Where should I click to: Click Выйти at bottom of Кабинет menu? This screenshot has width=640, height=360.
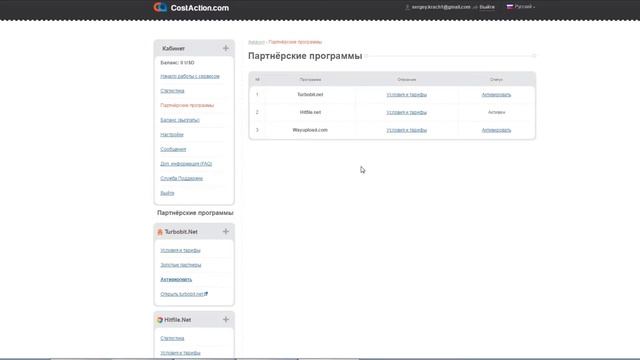click(x=167, y=193)
